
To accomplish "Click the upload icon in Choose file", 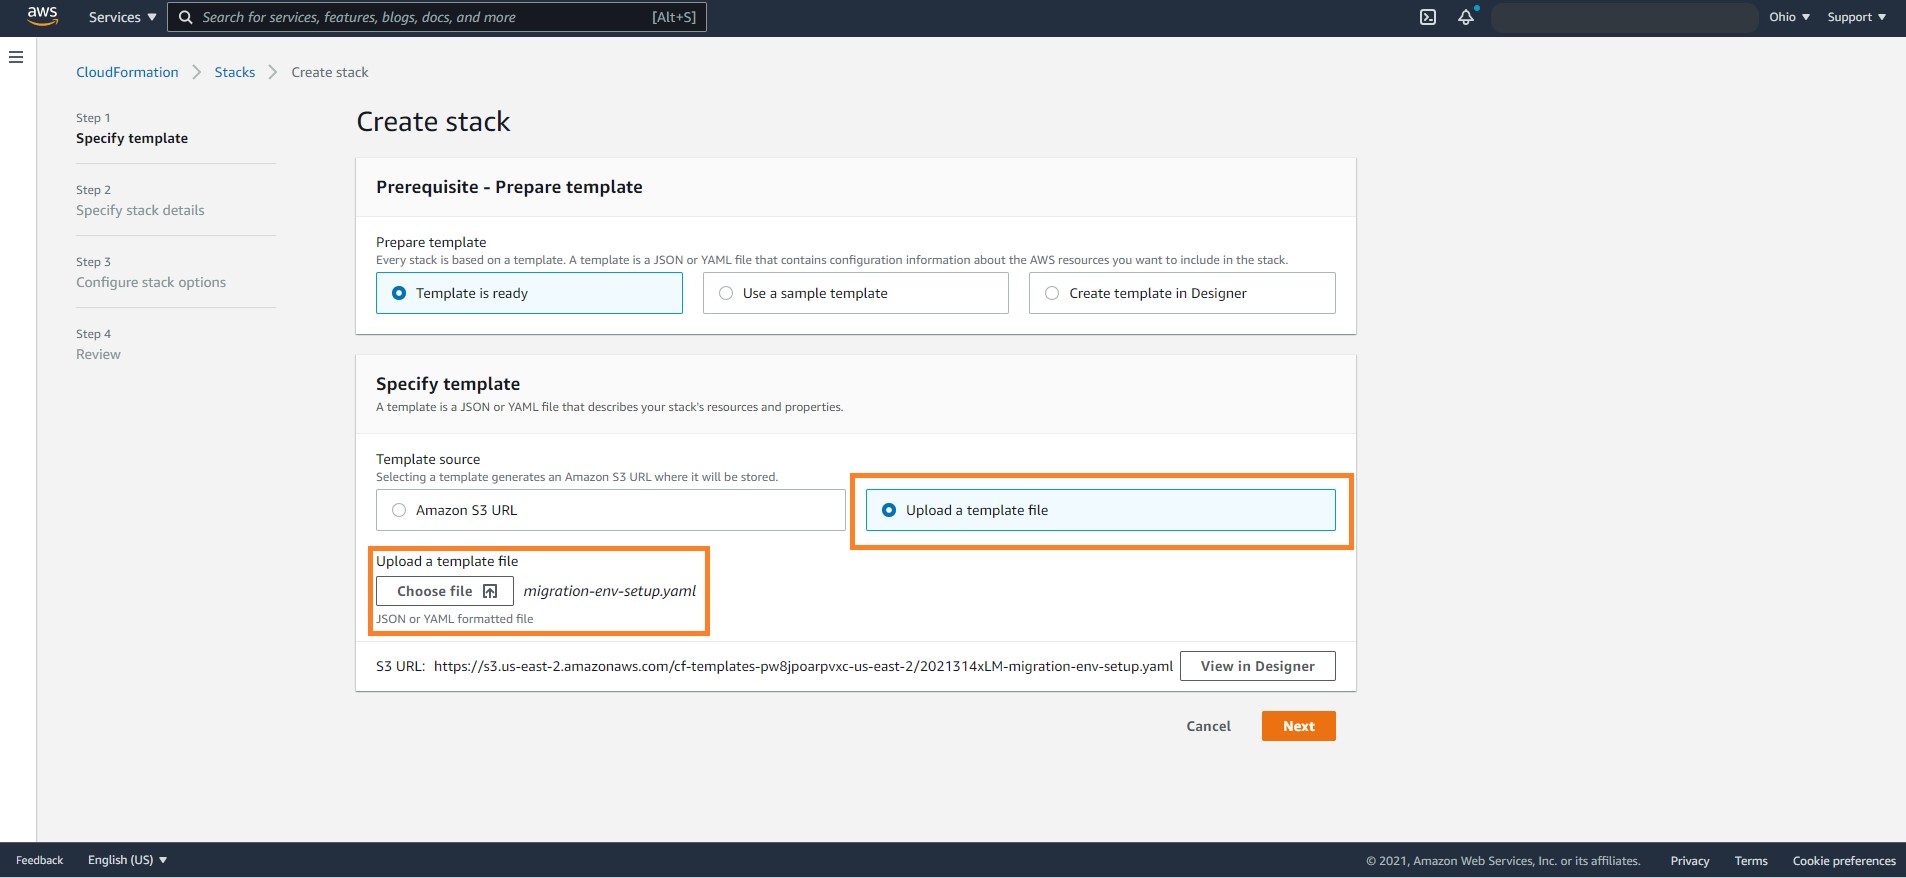I will 490,591.
